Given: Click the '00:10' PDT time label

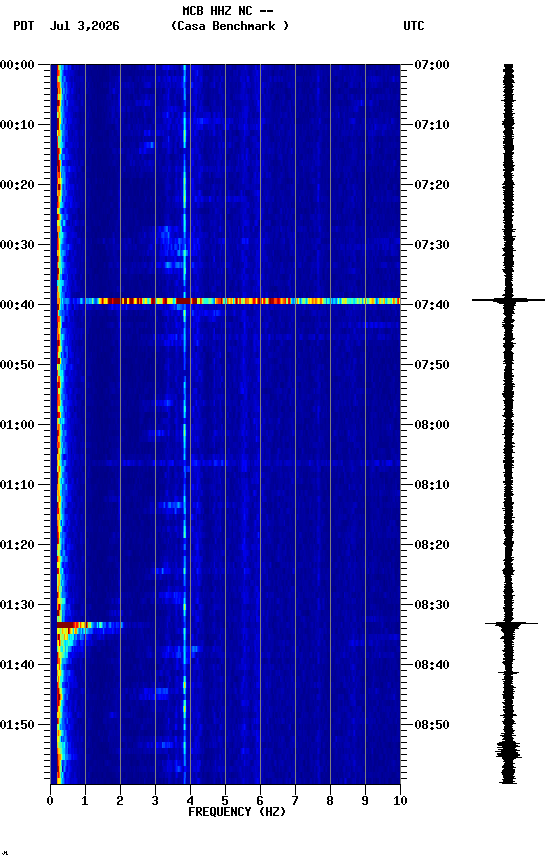Looking at the screenshot, I should tap(17, 125).
